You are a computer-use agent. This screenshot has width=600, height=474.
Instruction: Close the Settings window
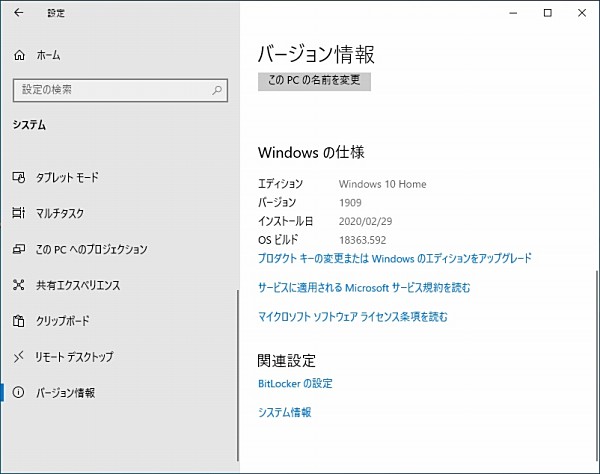[582, 13]
